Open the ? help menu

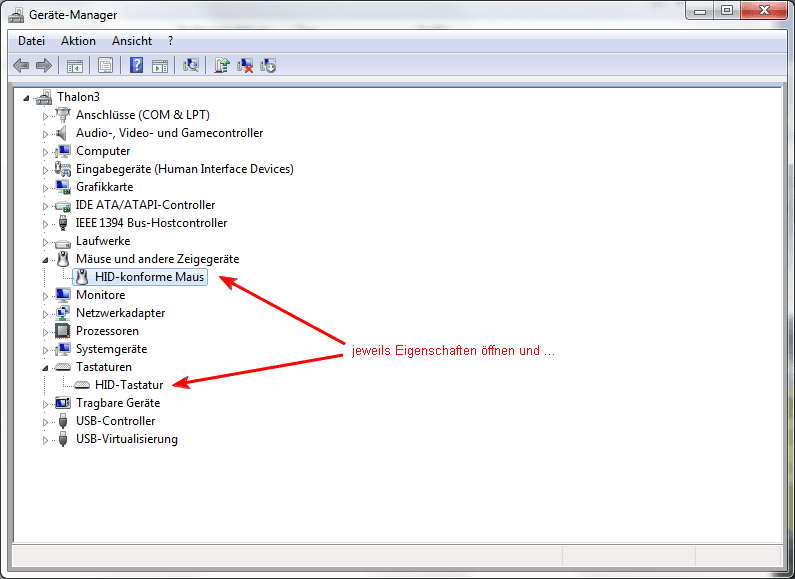click(170, 41)
